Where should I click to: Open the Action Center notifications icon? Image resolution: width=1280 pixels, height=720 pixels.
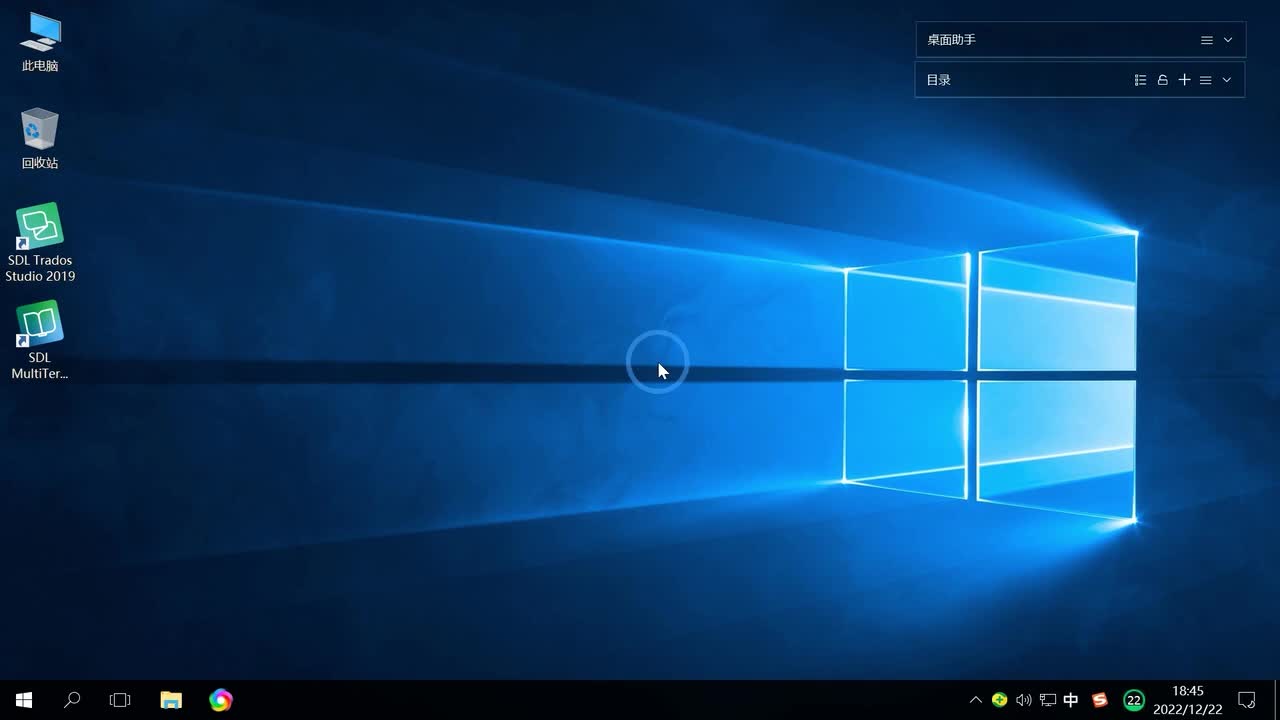click(x=1247, y=700)
